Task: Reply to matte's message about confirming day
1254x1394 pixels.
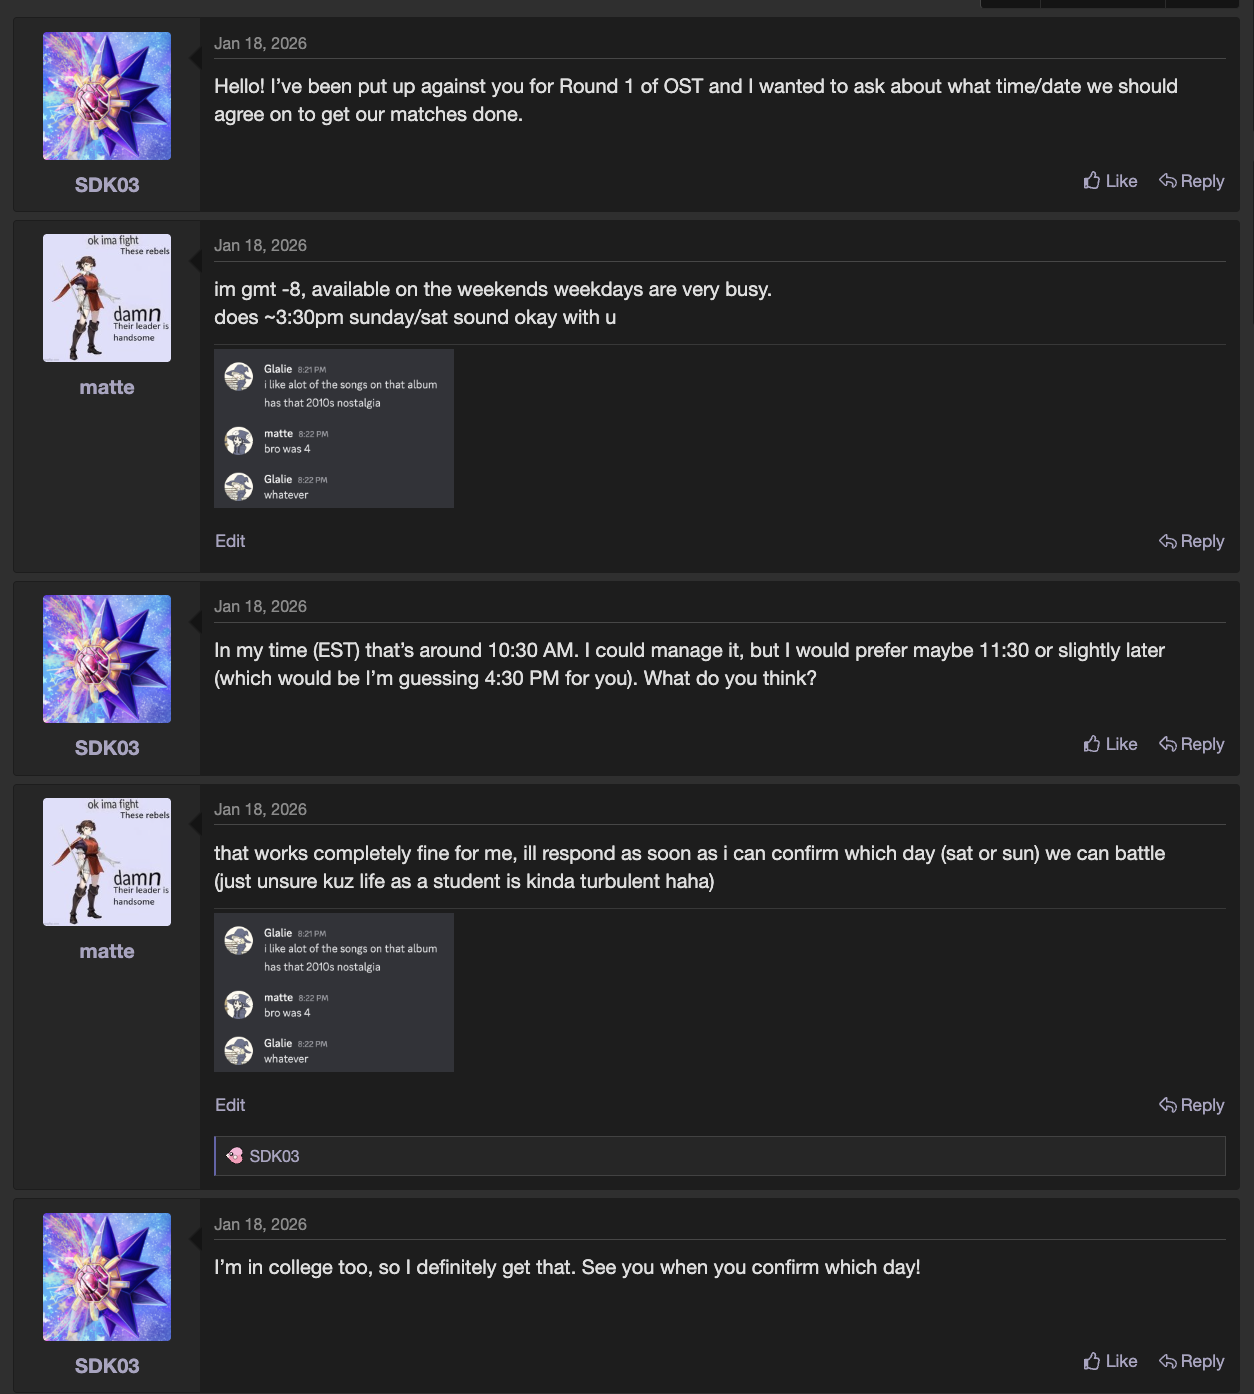Action: click(x=1191, y=1105)
